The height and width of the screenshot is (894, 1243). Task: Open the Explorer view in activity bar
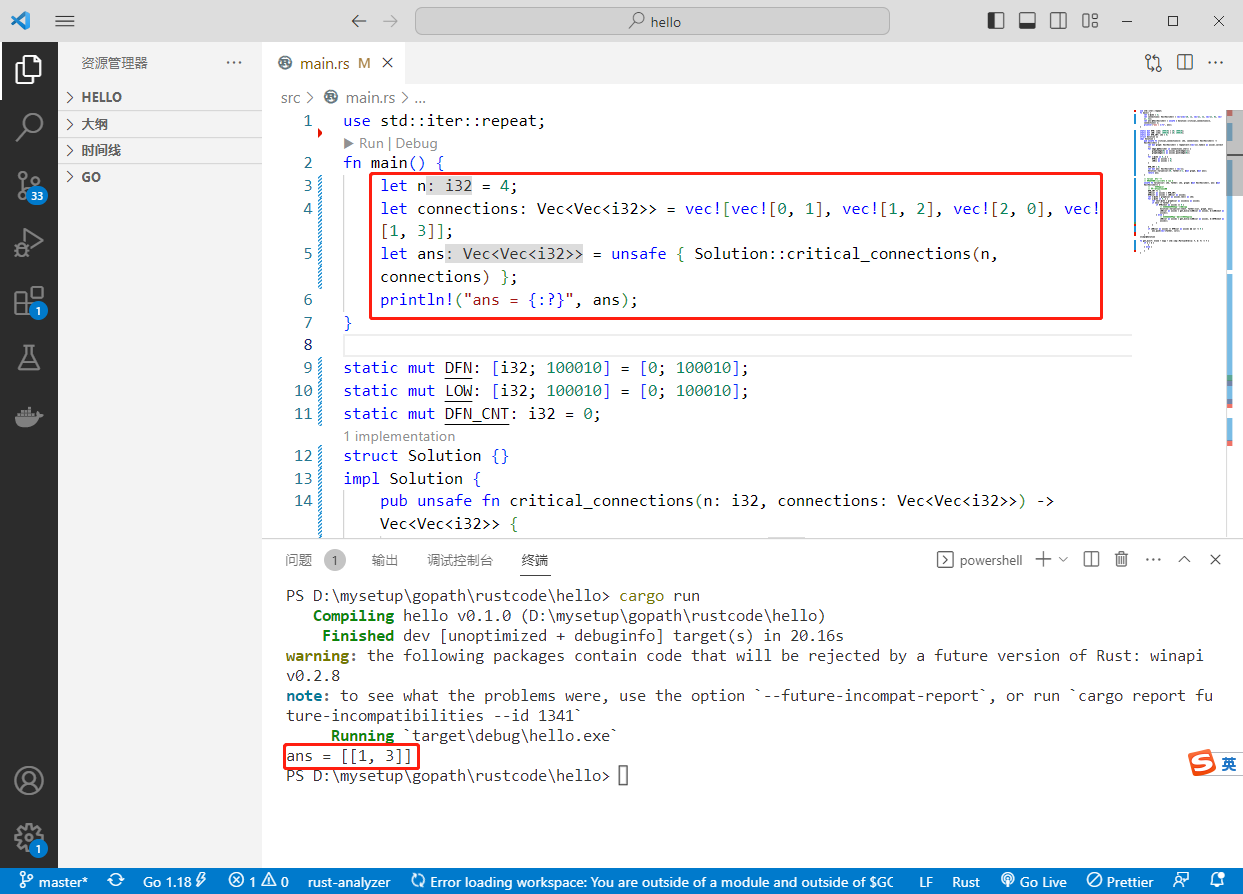point(29,70)
